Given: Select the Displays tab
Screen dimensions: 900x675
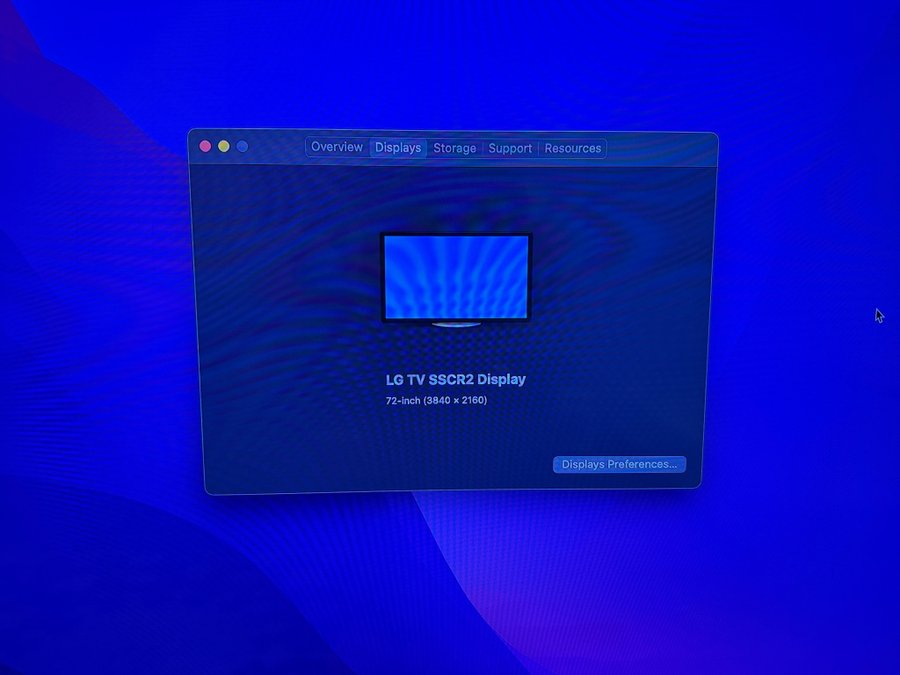Looking at the screenshot, I should (x=398, y=148).
